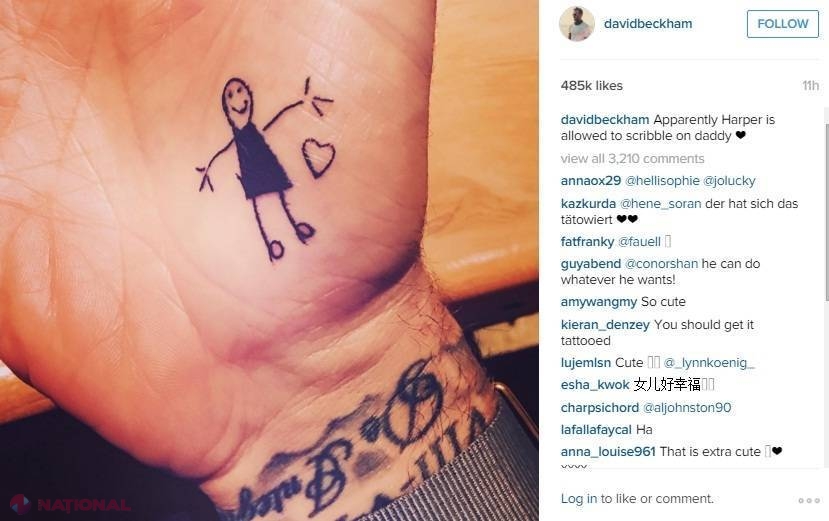Screen dimensions: 829x521
Task: Visit kieran_denzey profile
Action: tap(605, 325)
